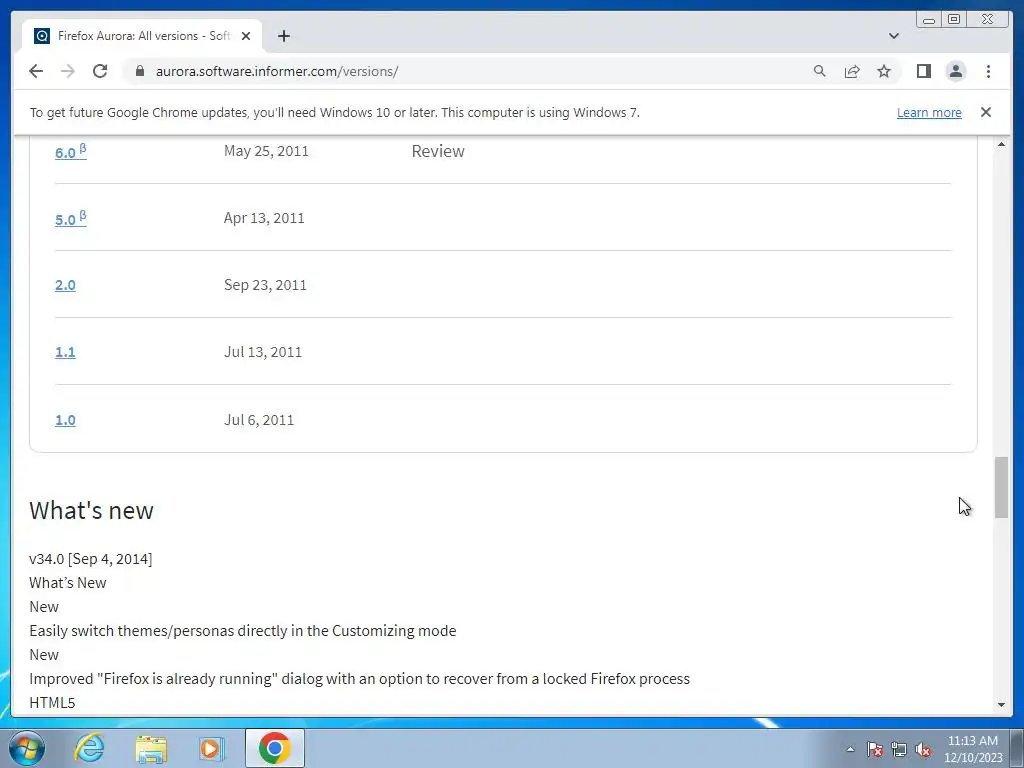1024x768 pixels.
Task: Open the version 1.0 link
Action: [65, 420]
